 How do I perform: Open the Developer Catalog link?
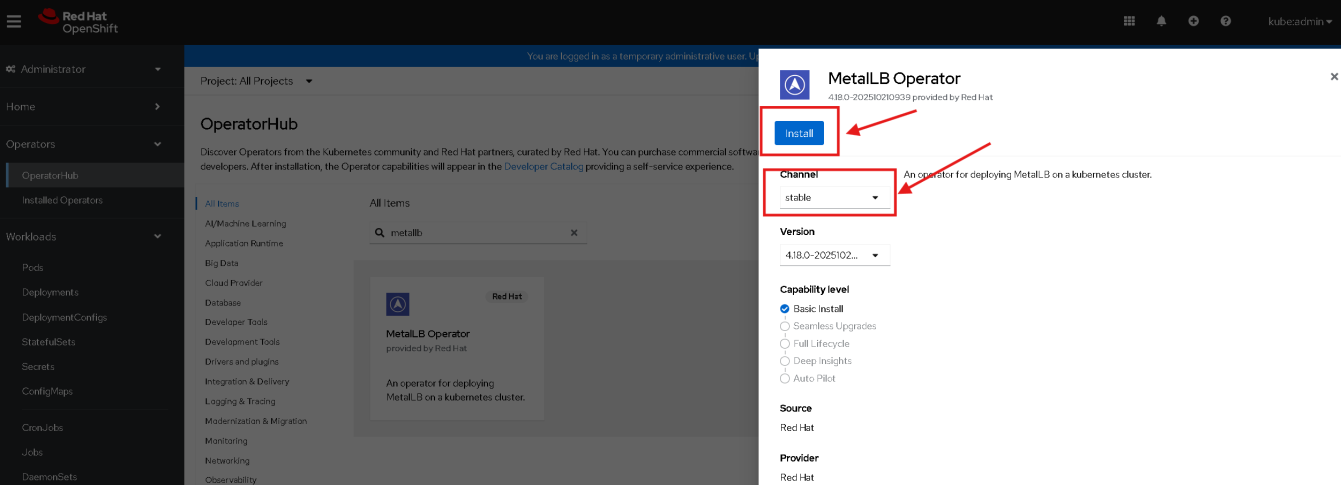[546, 166]
